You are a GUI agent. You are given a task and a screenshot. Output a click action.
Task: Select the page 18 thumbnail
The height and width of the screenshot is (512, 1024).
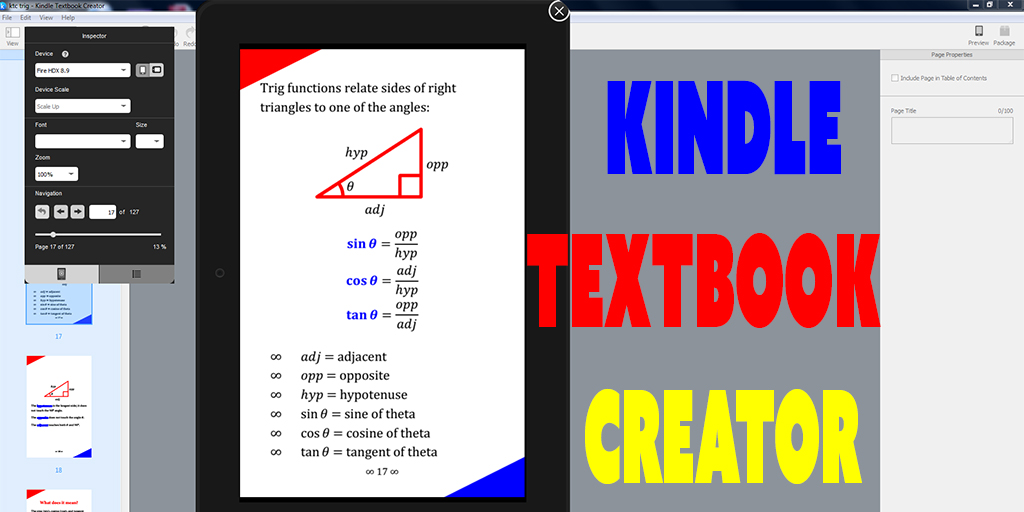pyautogui.click(x=59, y=405)
